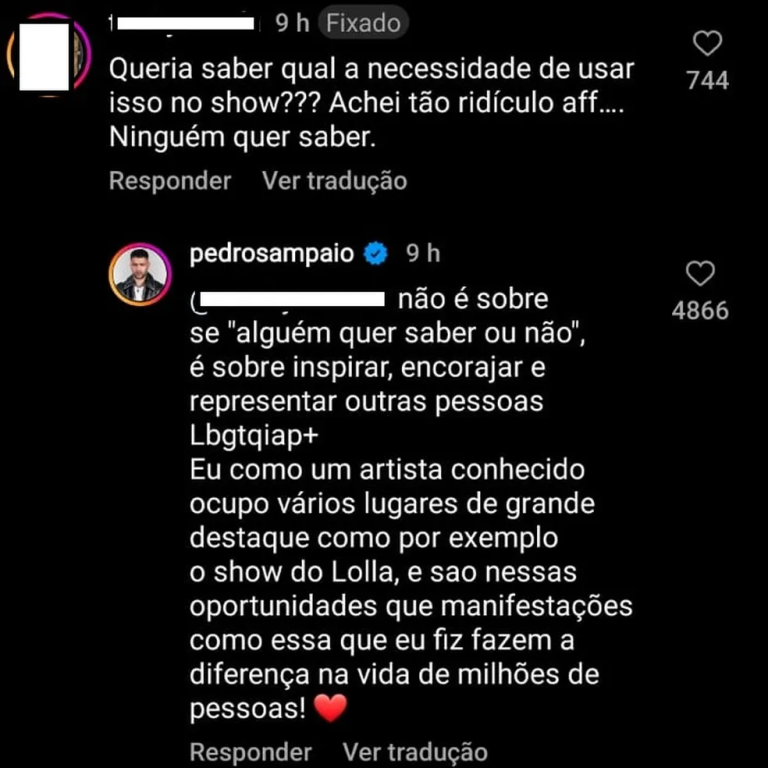View the 4866 likes count on the reply

tap(700, 311)
